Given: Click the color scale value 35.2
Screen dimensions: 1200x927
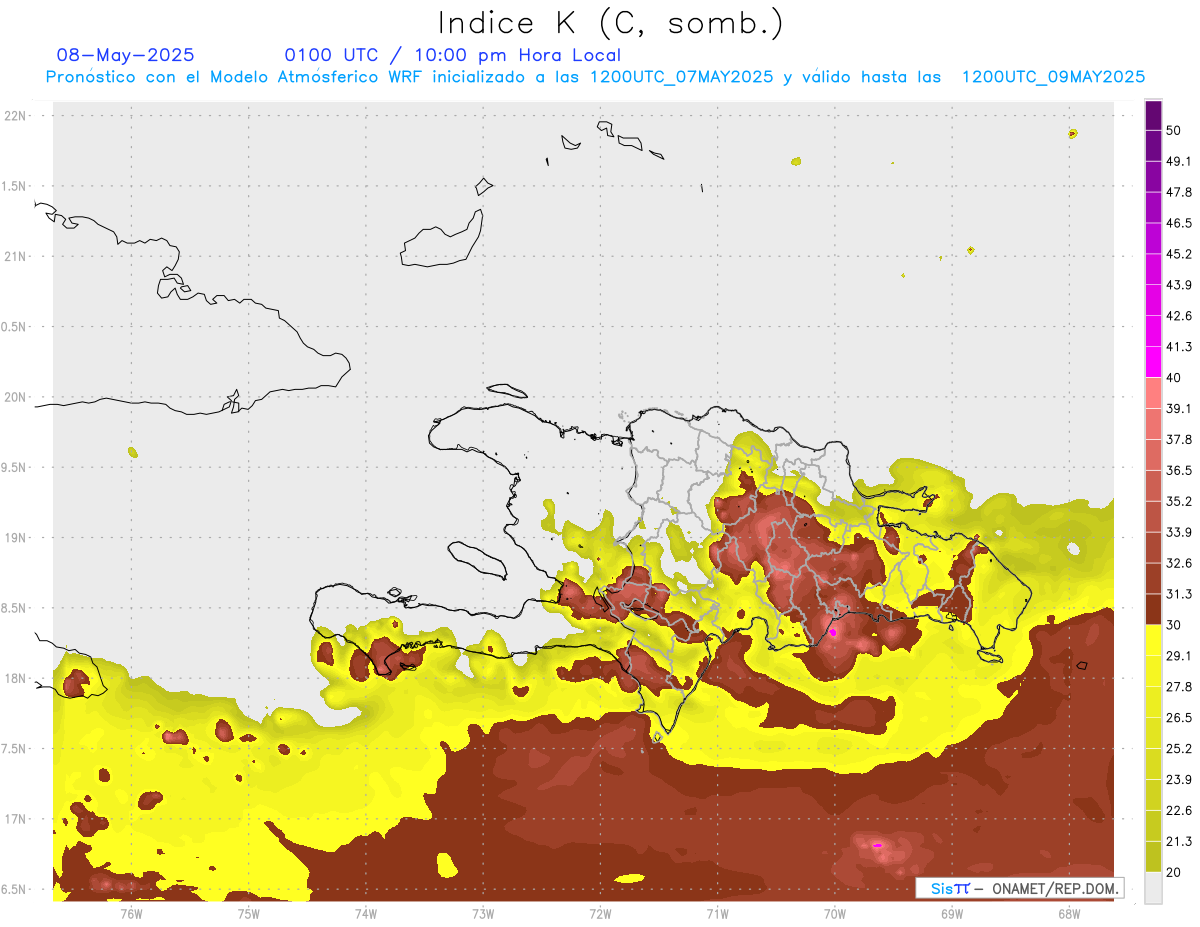Looking at the screenshot, I should 1178,501.
